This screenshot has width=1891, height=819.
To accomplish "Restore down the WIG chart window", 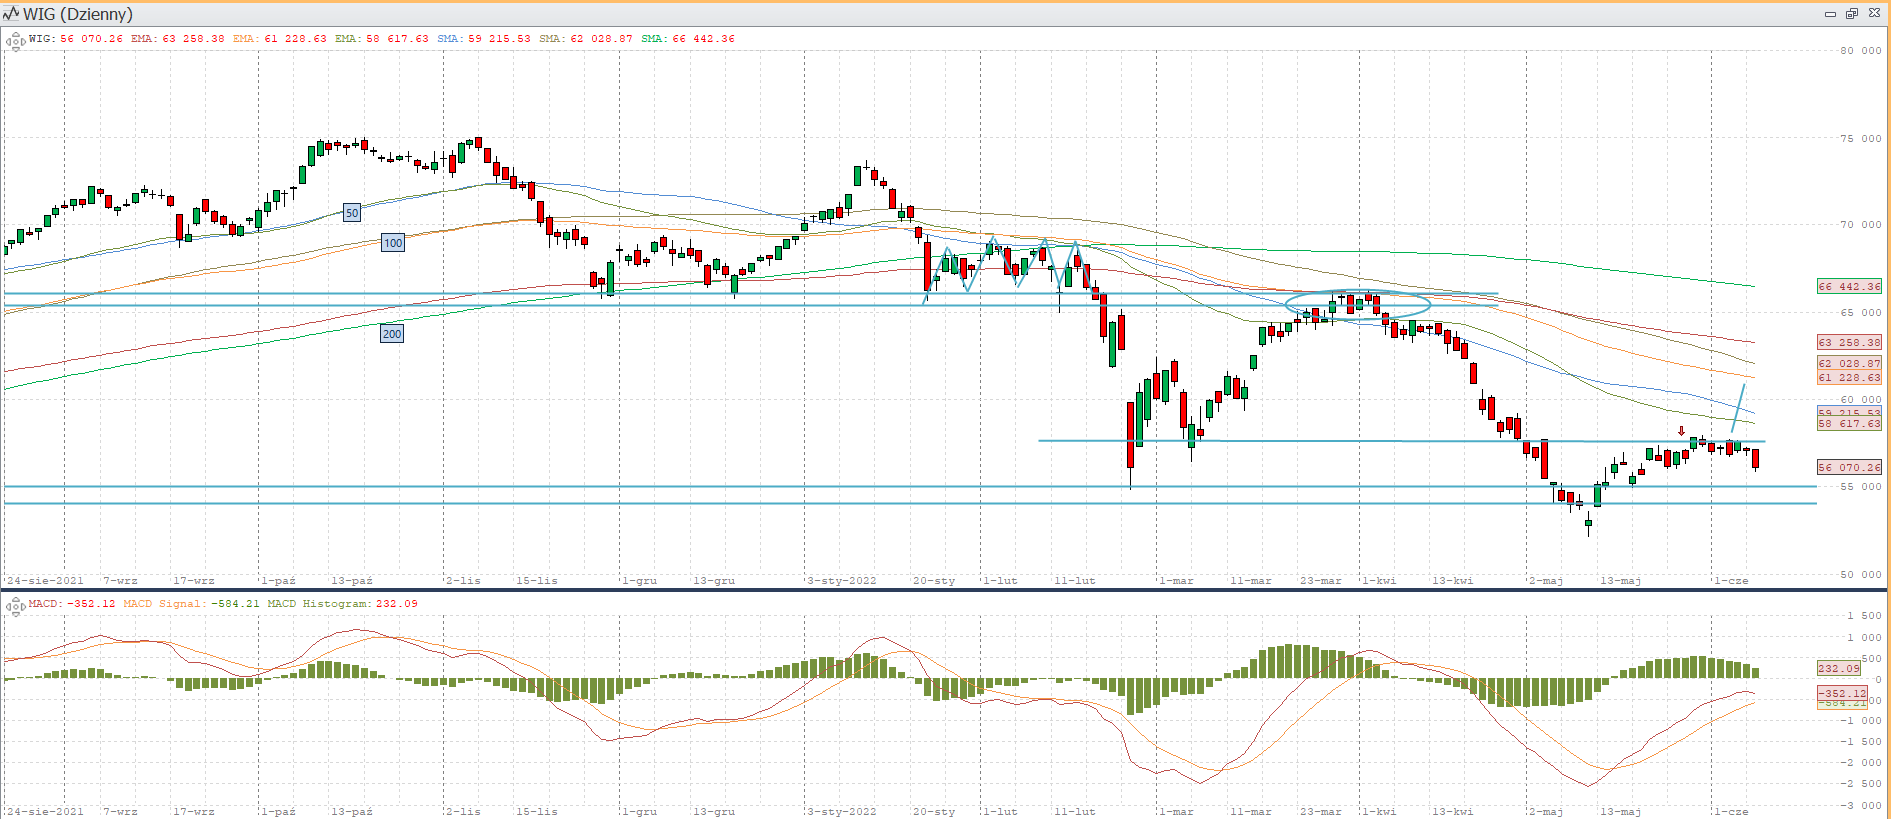I will click(x=1851, y=14).
